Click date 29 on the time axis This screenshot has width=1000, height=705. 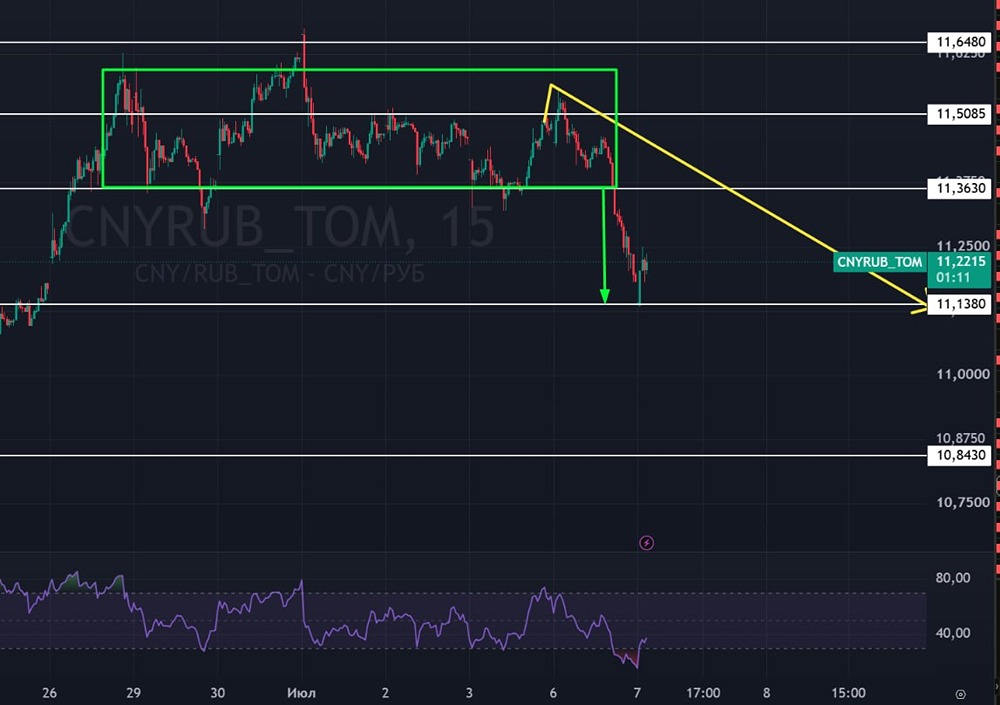coord(133,693)
